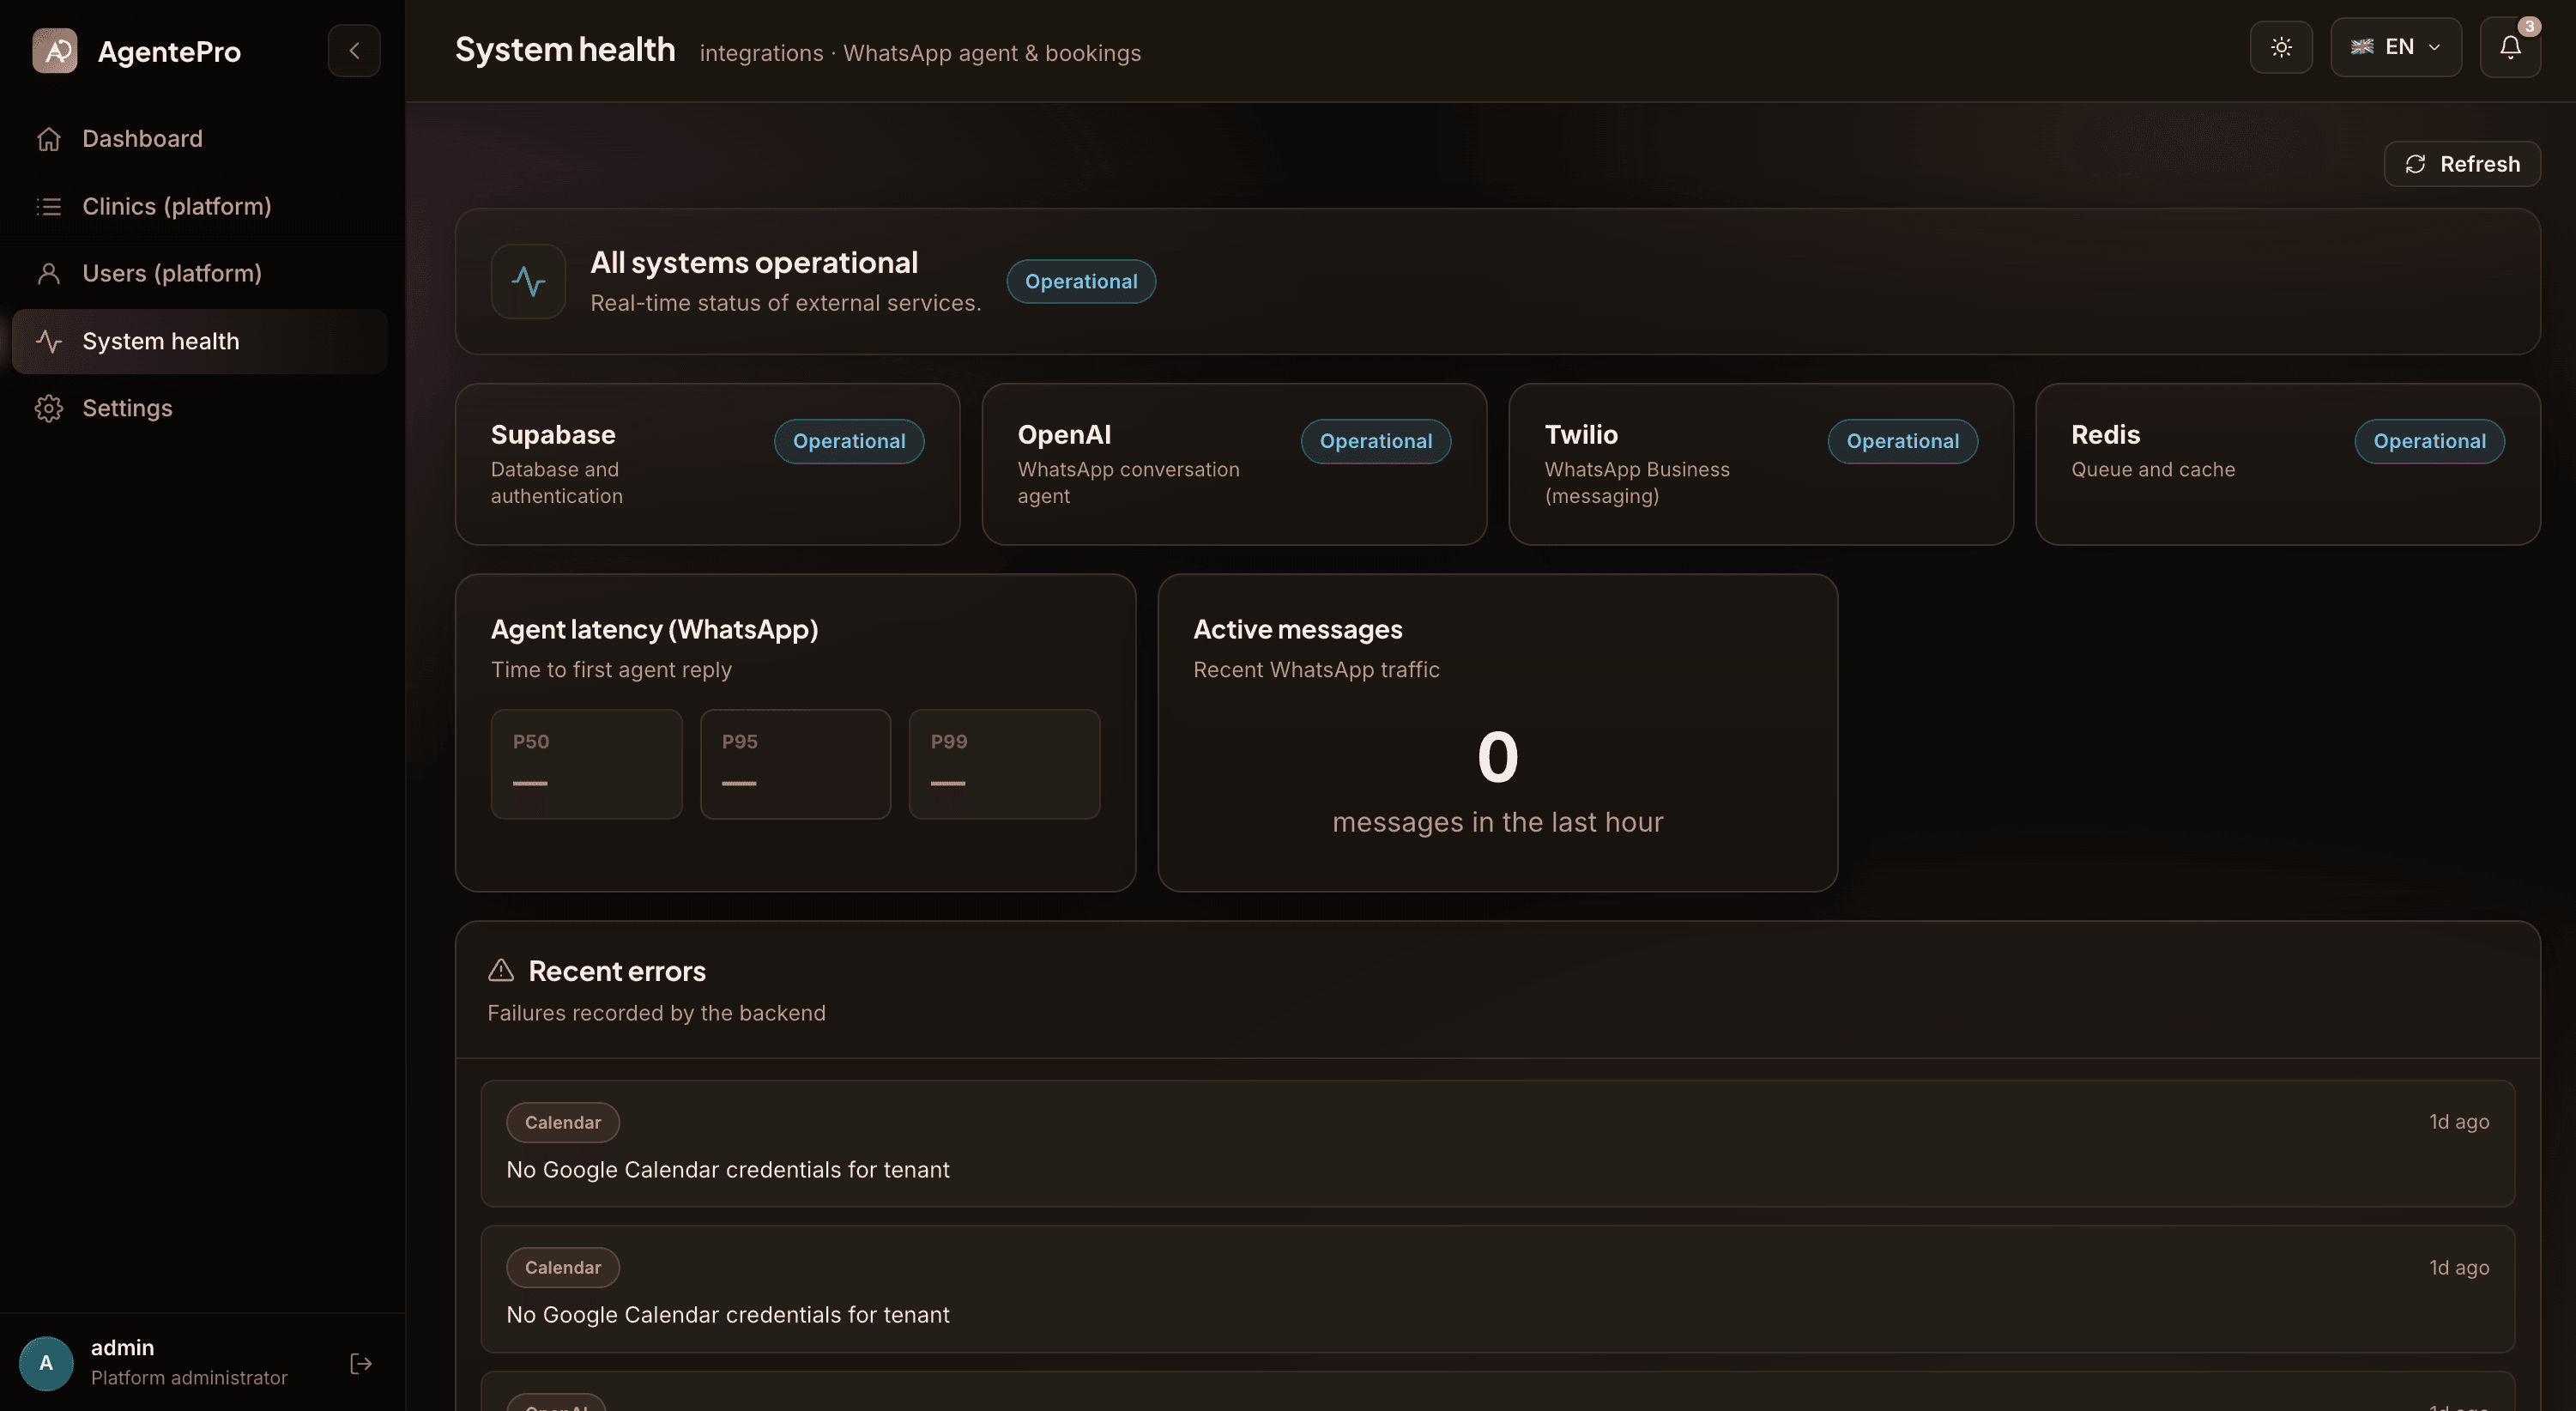Click the Active messages heading
This screenshot has height=1411, width=2576.
click(1297, 629)
